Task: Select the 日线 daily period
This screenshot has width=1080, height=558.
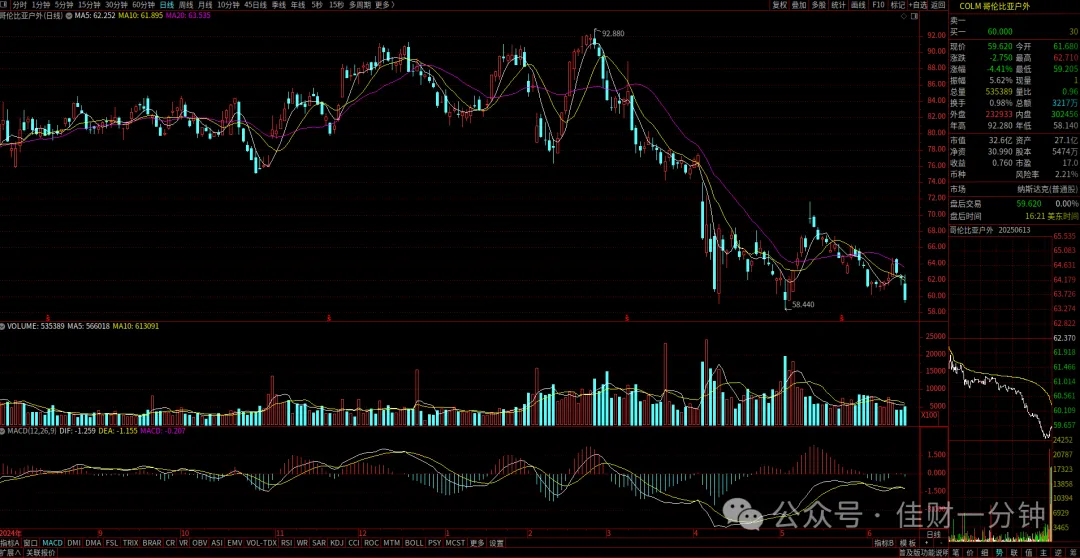Action: (x=167, y=4)
